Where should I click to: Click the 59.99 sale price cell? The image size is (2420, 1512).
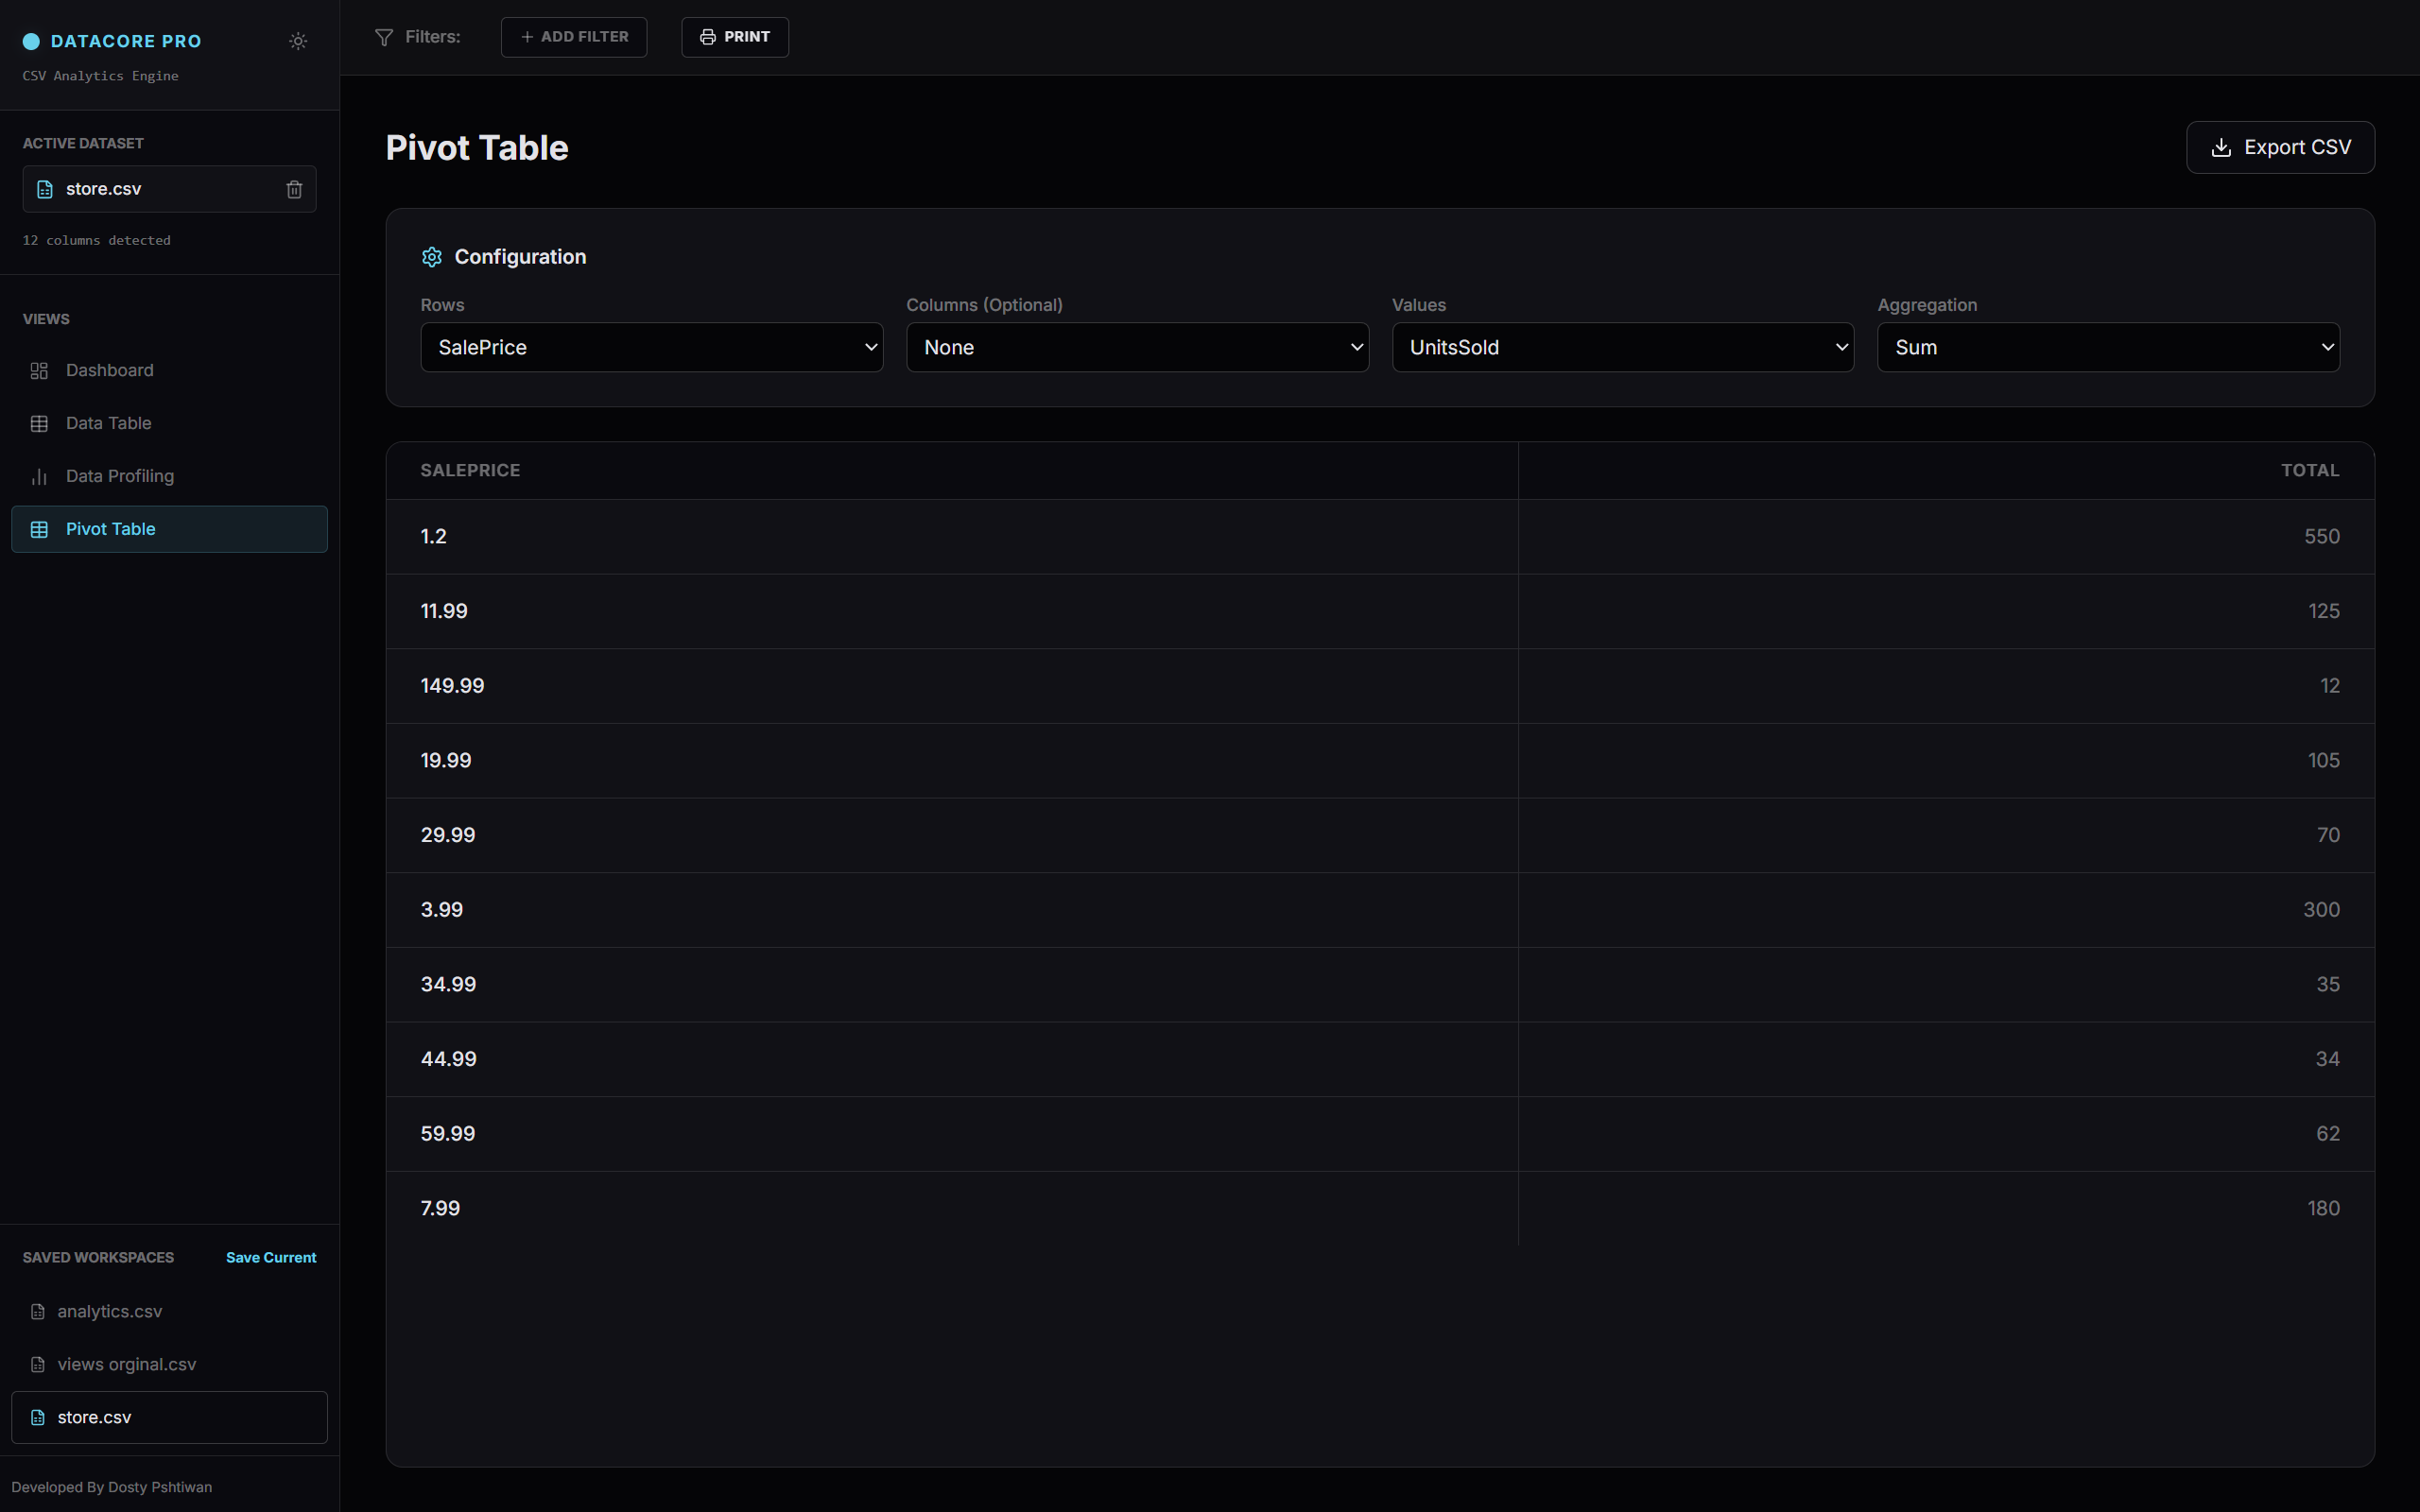[952, 1134]
